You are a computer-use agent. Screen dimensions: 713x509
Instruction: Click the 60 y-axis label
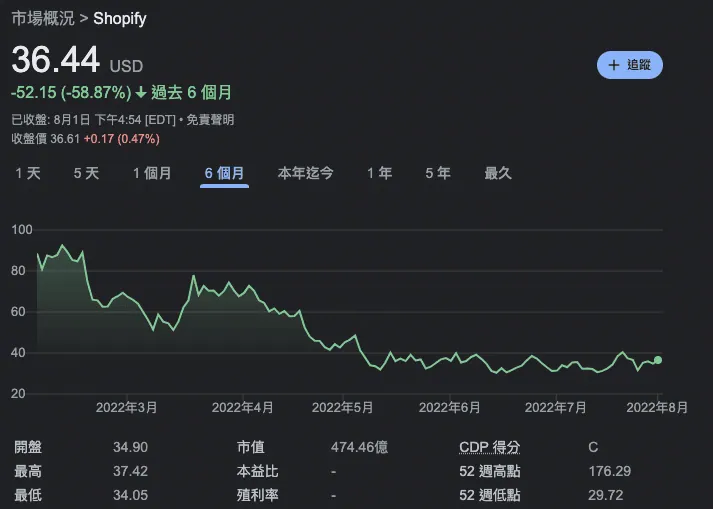(x=18, y=312)
